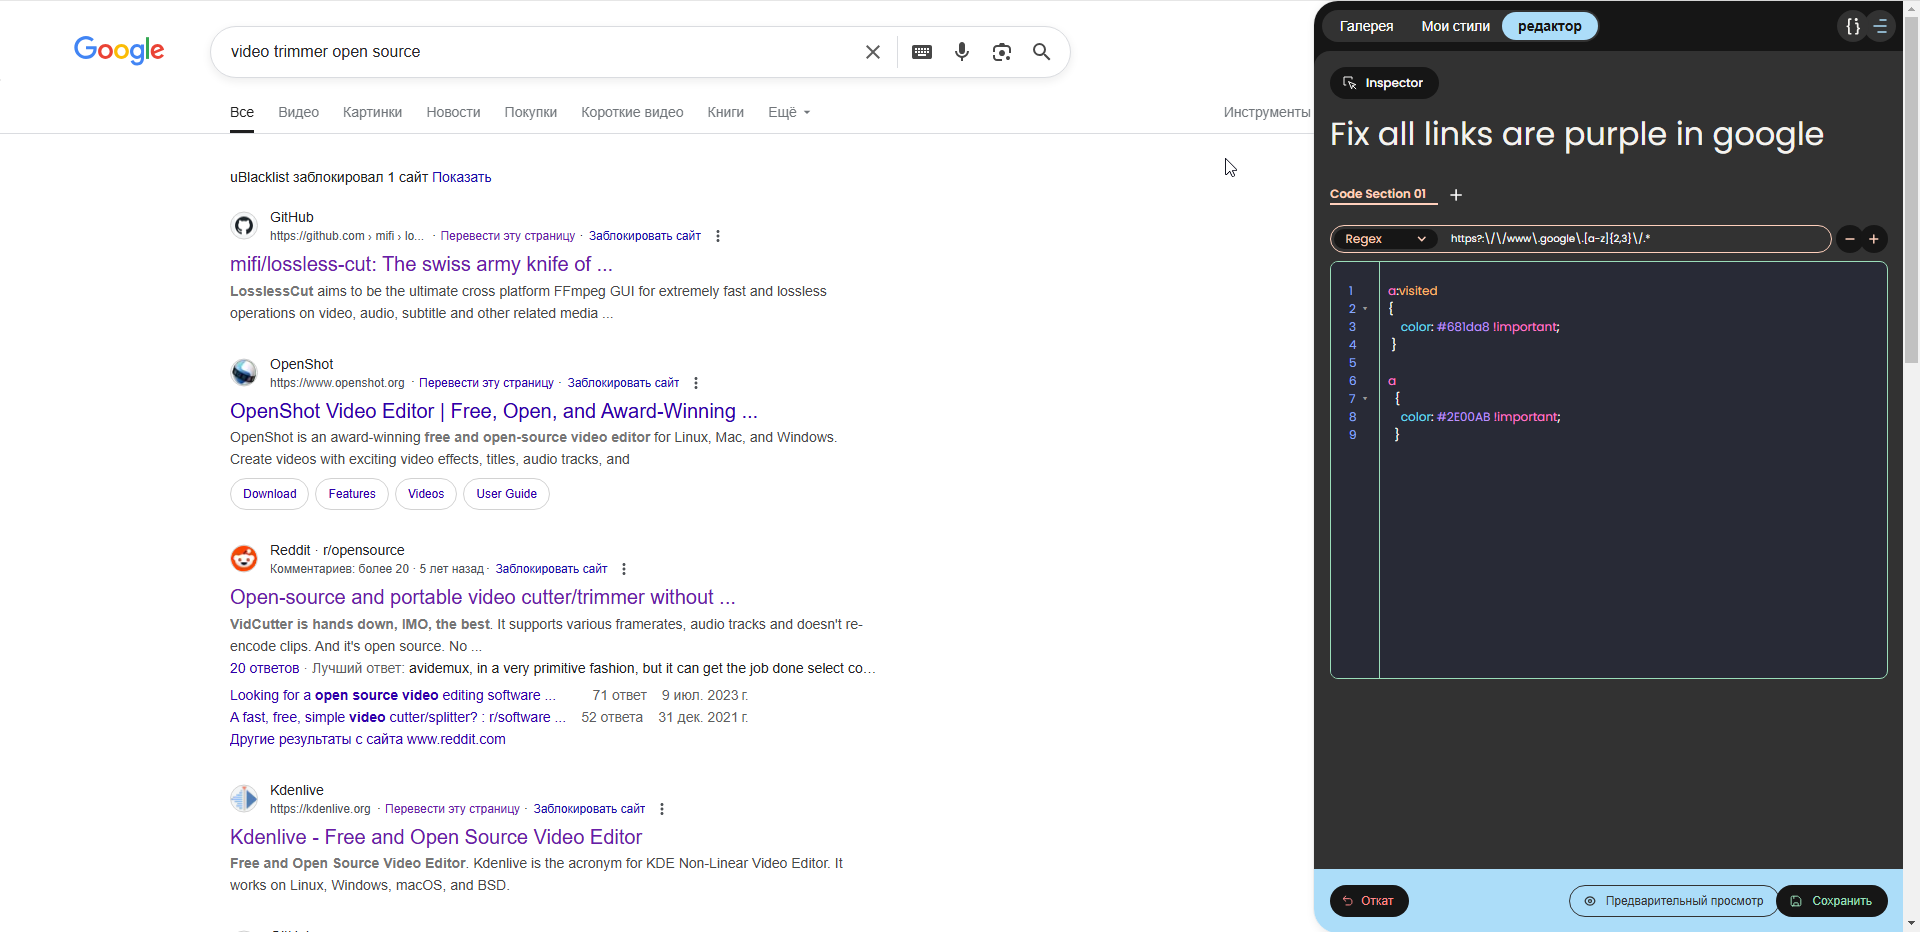Click the Сохранить button
This screenshot has height=932, width=1920.
click(1831, 901)
